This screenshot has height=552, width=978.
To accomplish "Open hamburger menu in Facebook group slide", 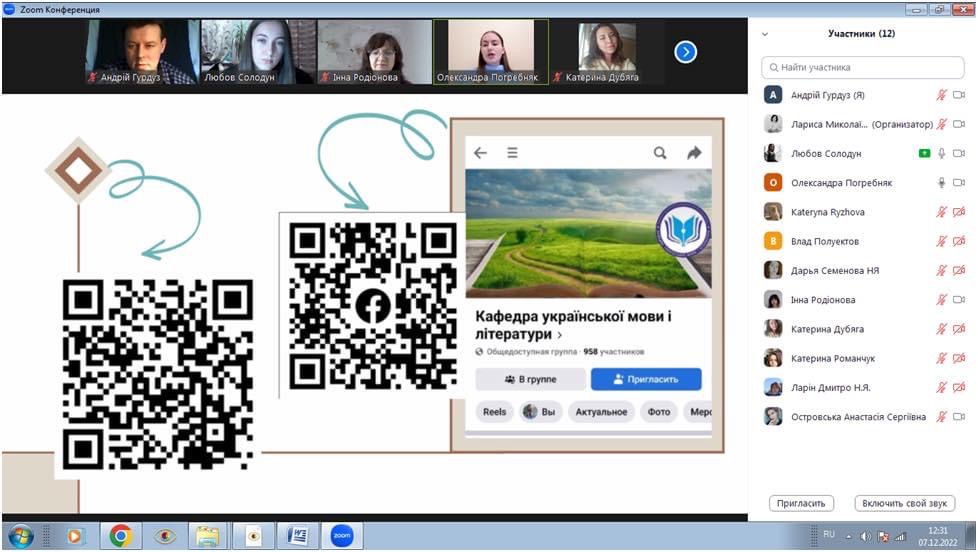I will click(512, 153).
